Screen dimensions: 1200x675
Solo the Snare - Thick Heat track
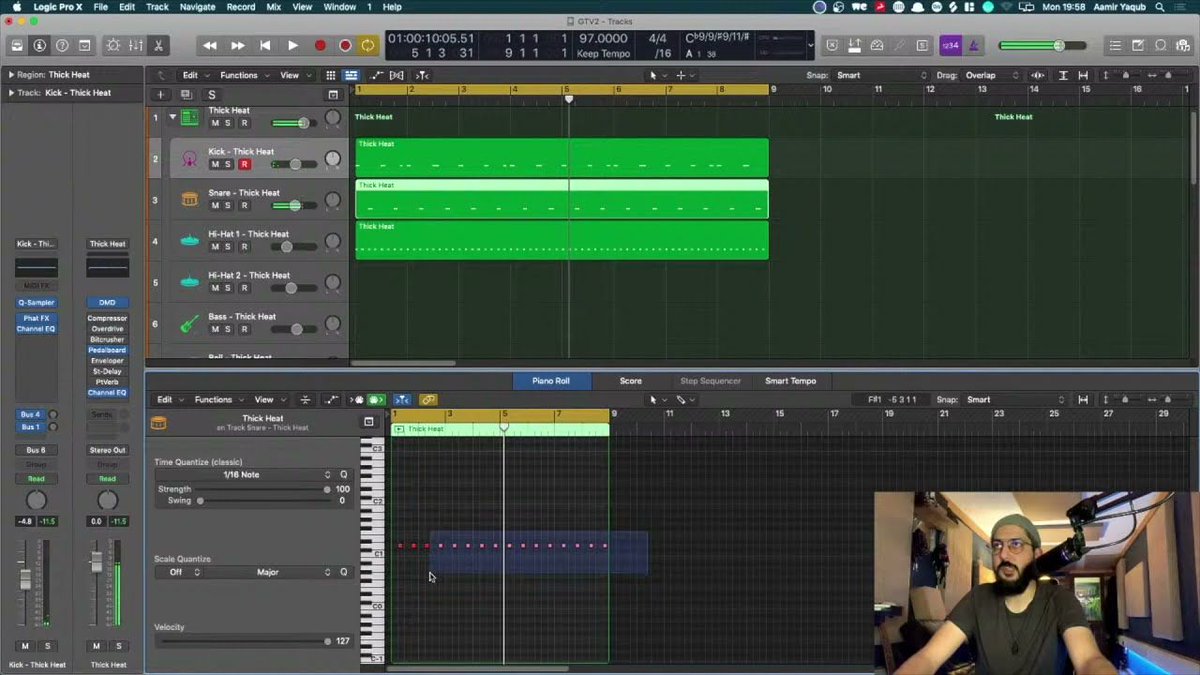tap(225, 205)
